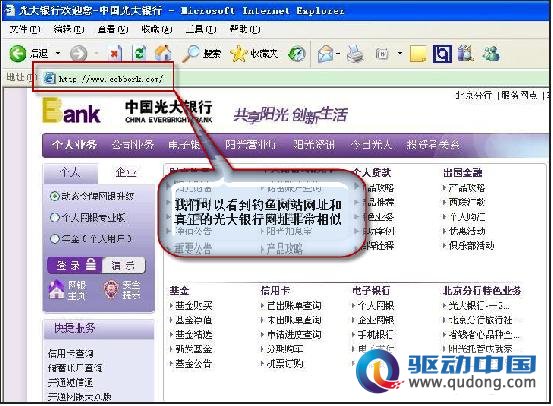Click the Forward arrow button
Screen dimensions: 553x406
tap(78, 54)
